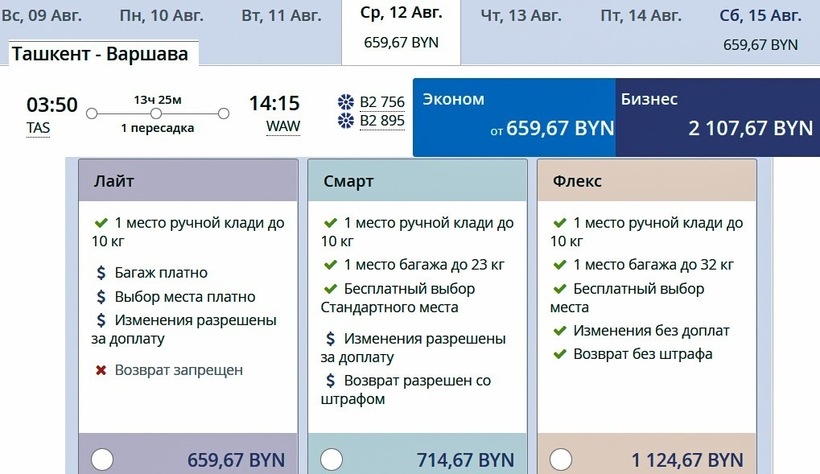The width and height of the screenshot is (820, 474).
Task: Click the snowflake icon beside flight B2 895
Action: pos(346,121)
